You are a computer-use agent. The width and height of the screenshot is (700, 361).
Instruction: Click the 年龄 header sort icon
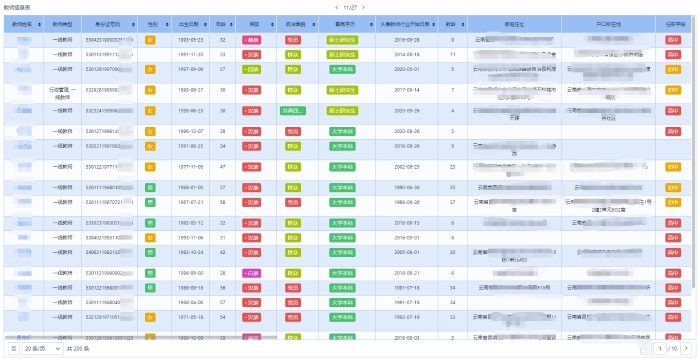tap(232, 24)
